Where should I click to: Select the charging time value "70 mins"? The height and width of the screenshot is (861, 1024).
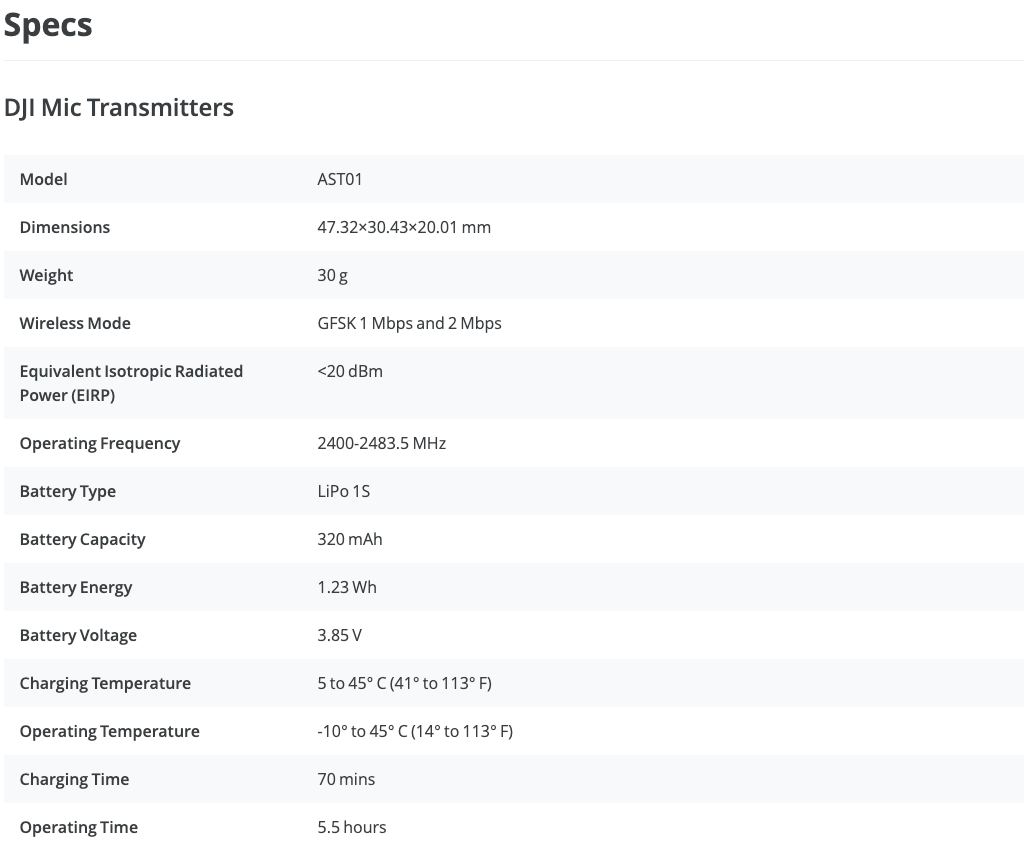pos(346,779)
